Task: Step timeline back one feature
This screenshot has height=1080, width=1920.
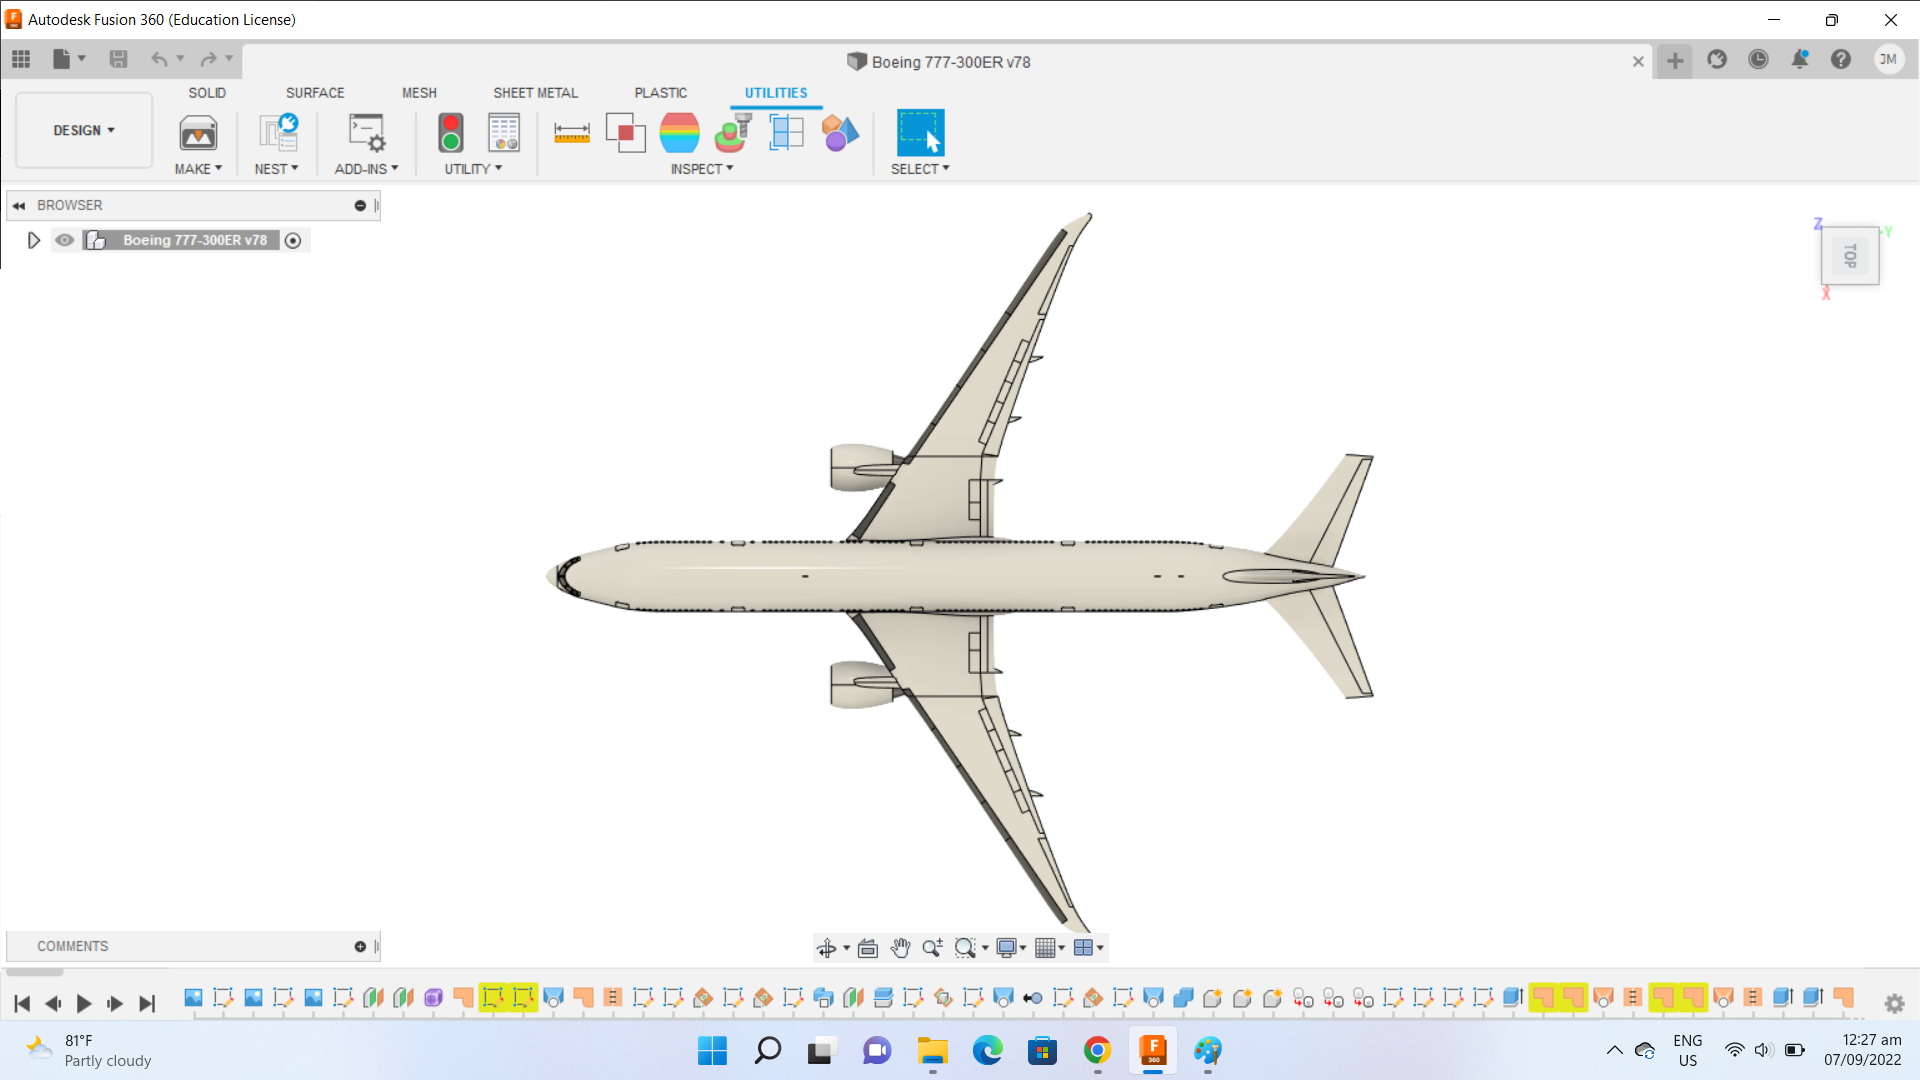Action: tap(53, 1003)
